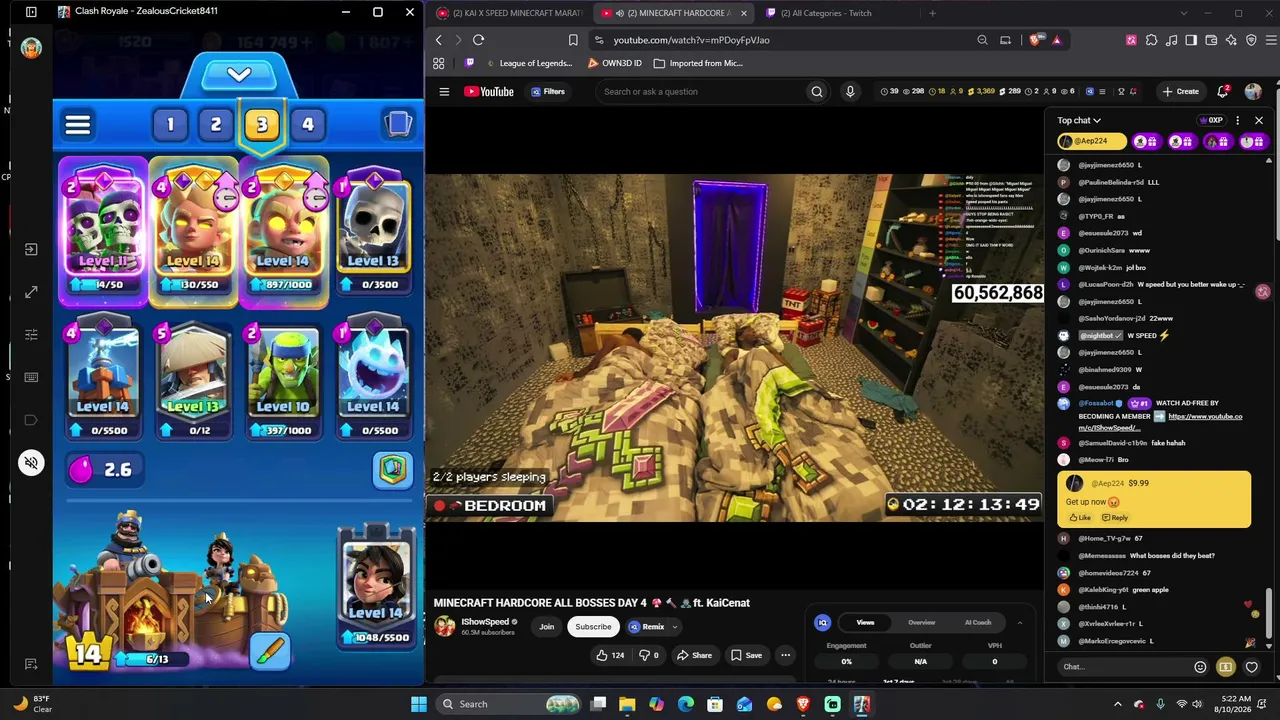Like the video with 124 likes
1280x720 pixels.
(x=610, y=656)
